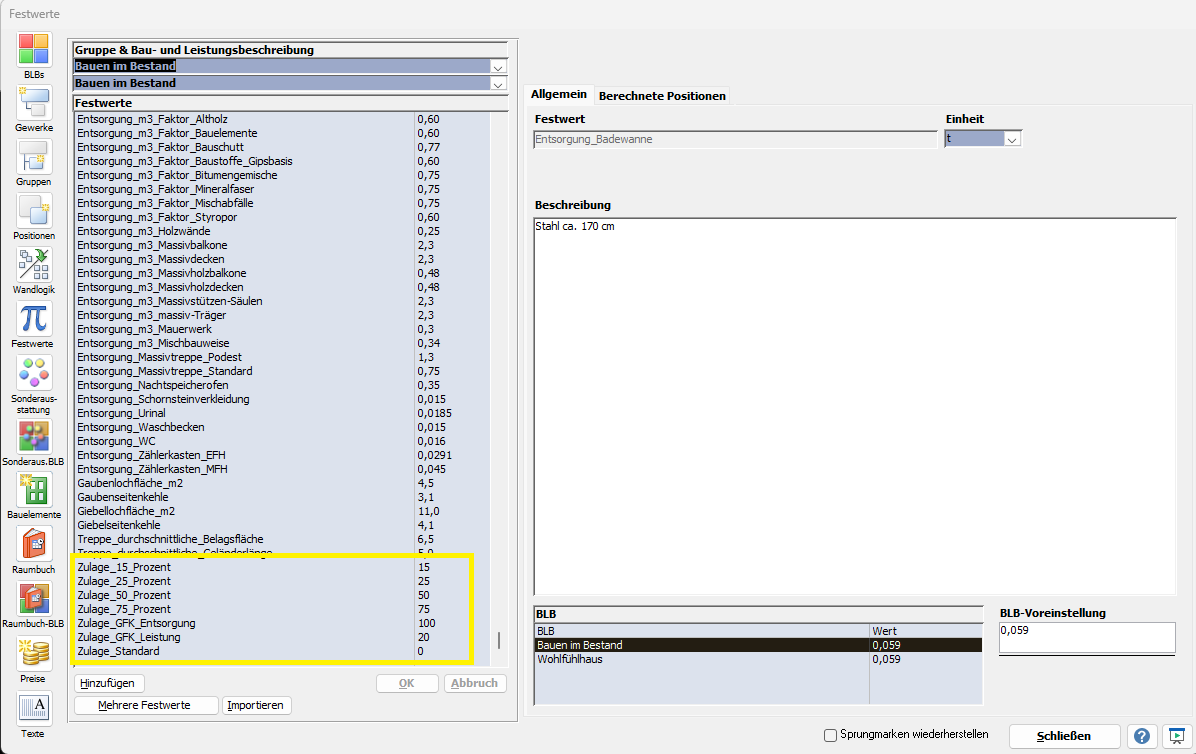Image resolution: width=1196 pixels, height=754 pixels.
Task: Open the Bauelemente sidebar icon
Action: [34, 489]
